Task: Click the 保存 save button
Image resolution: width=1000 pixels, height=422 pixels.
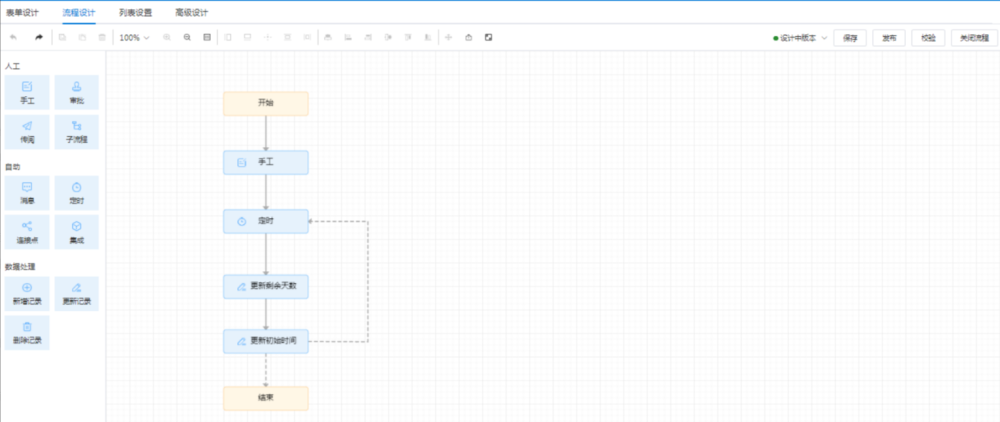Action: [849, 38]
